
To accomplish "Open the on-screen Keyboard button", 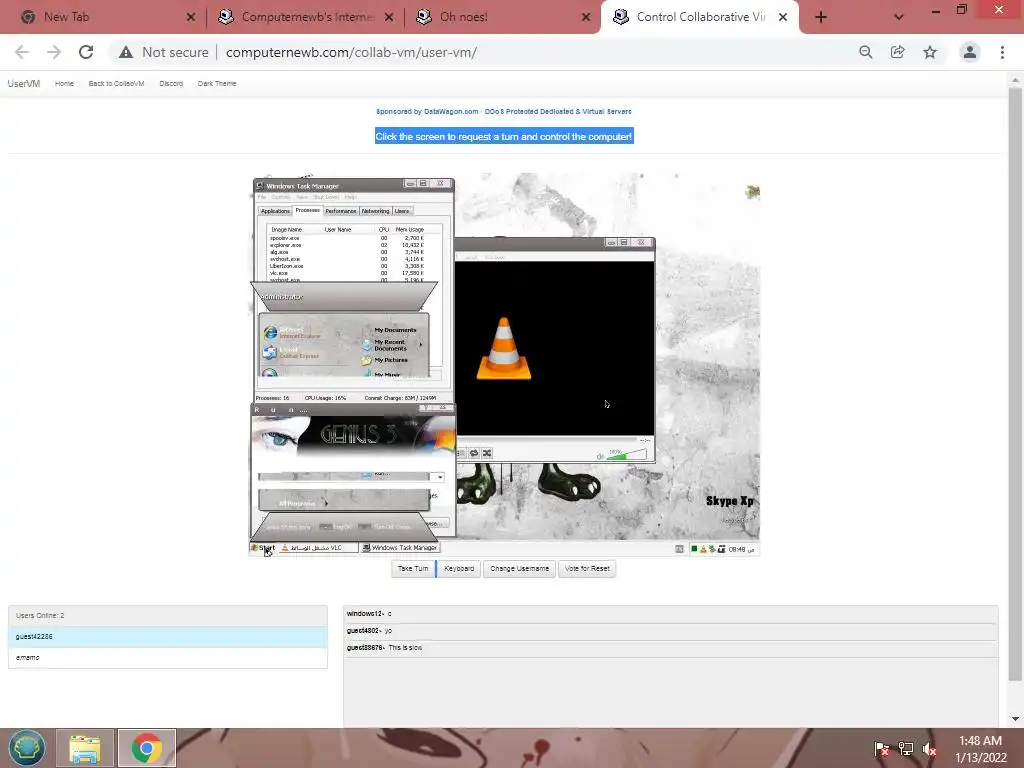I will 459,569.
